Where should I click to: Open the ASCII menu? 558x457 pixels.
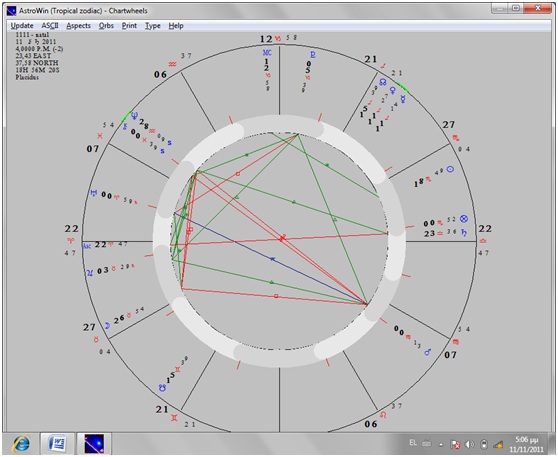click(x=49, y=26)
